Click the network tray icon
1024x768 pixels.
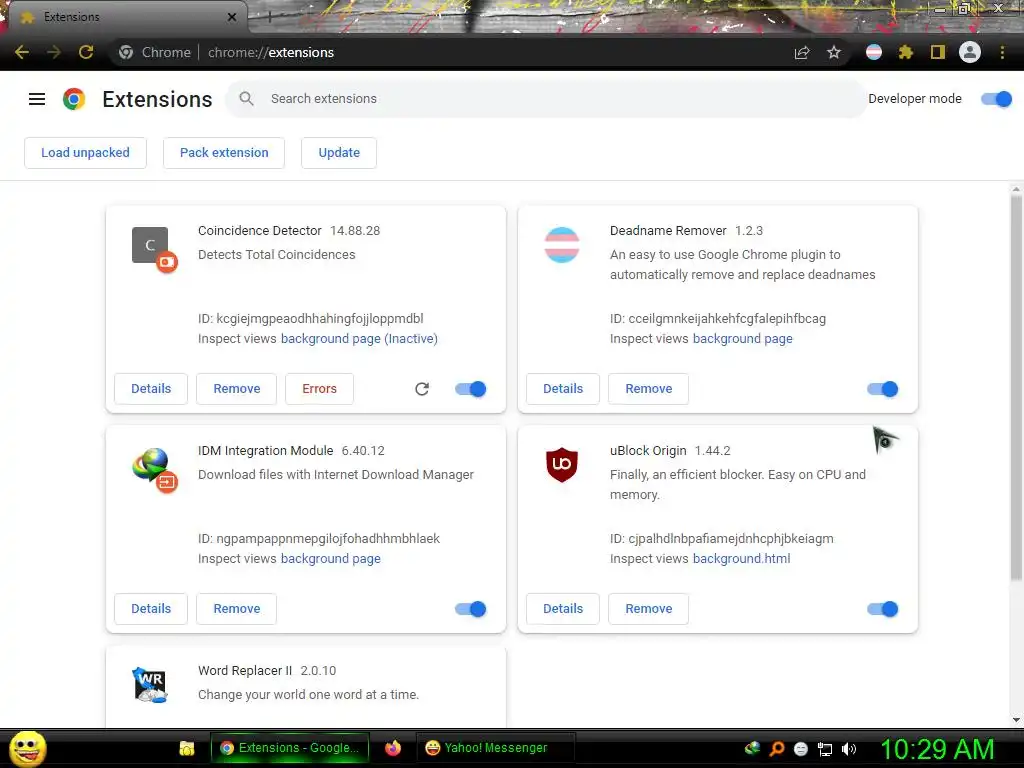825,749
